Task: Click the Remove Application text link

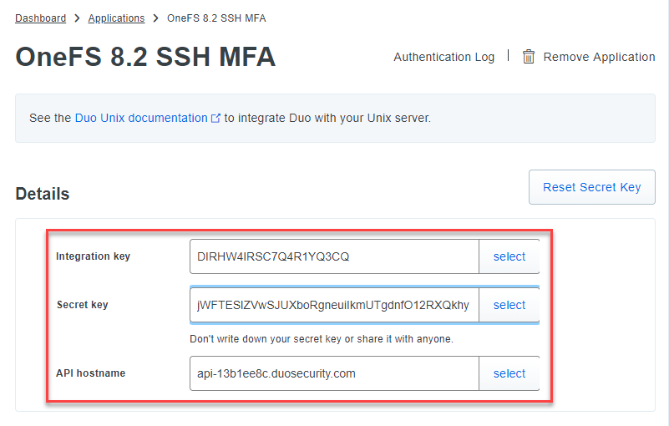Action: (599, 57)
